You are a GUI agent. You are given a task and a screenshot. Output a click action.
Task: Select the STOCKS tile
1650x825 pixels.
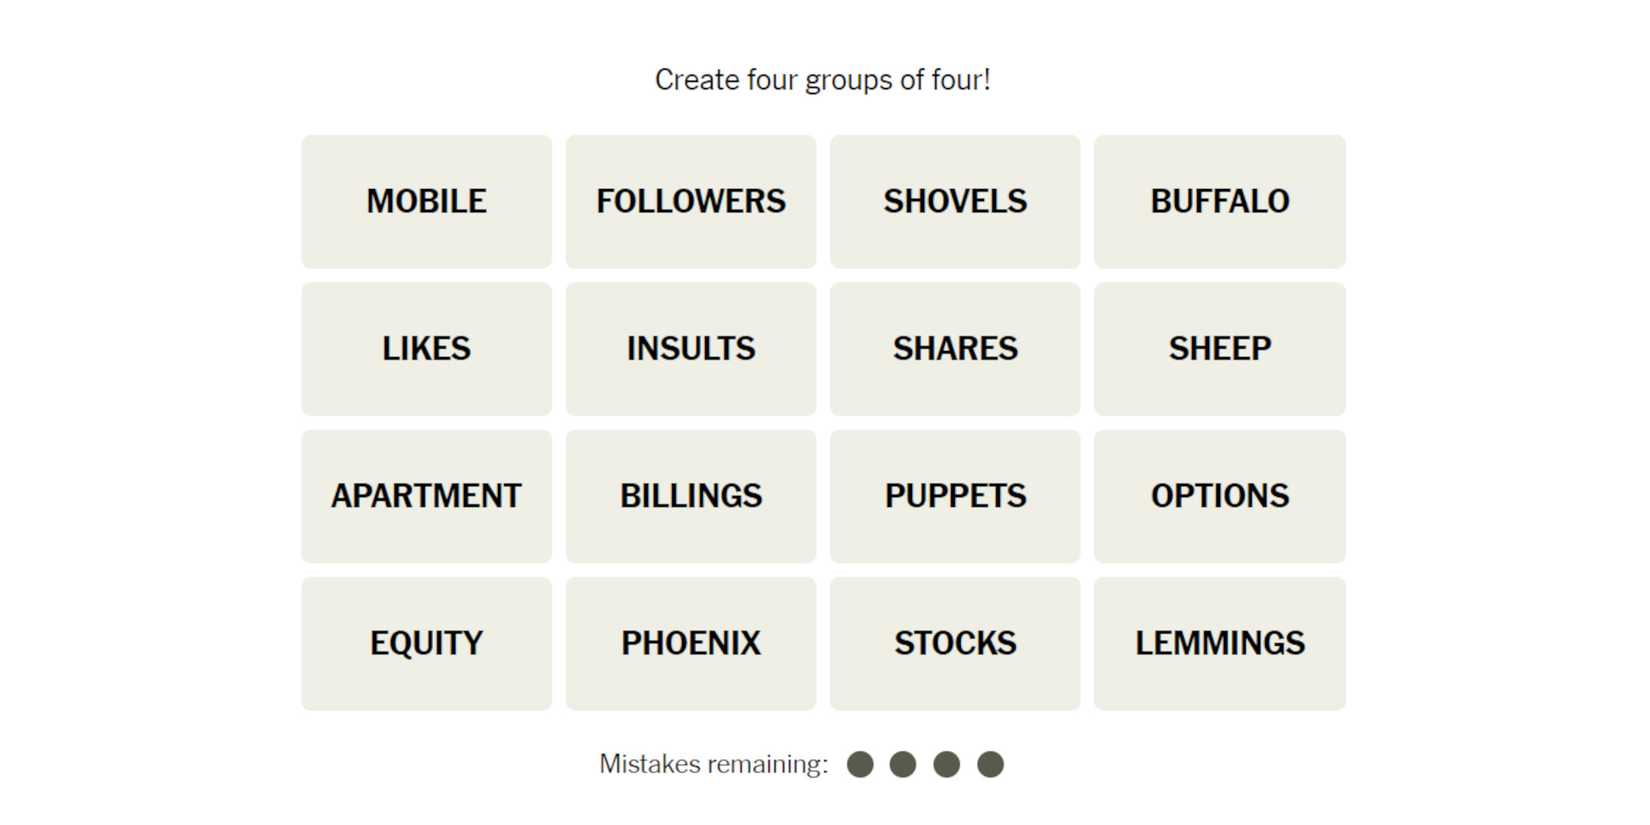[x=955, y=643]
